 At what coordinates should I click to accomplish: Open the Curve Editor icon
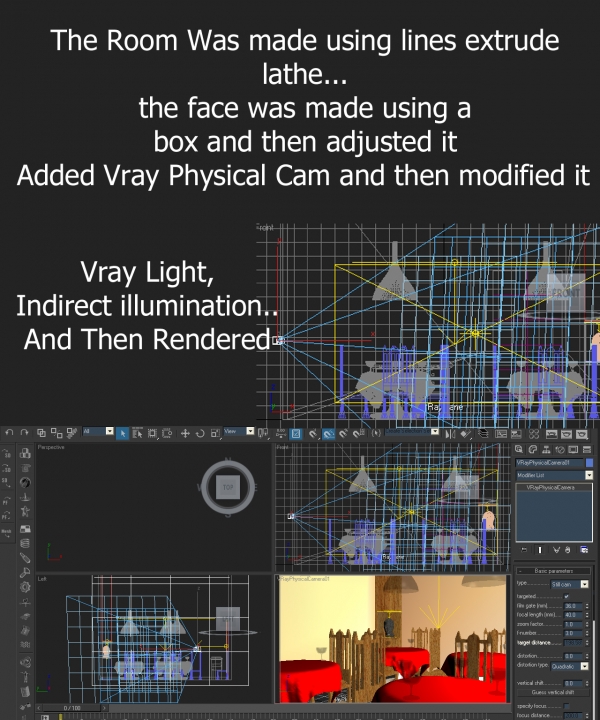tap(501, 433)
